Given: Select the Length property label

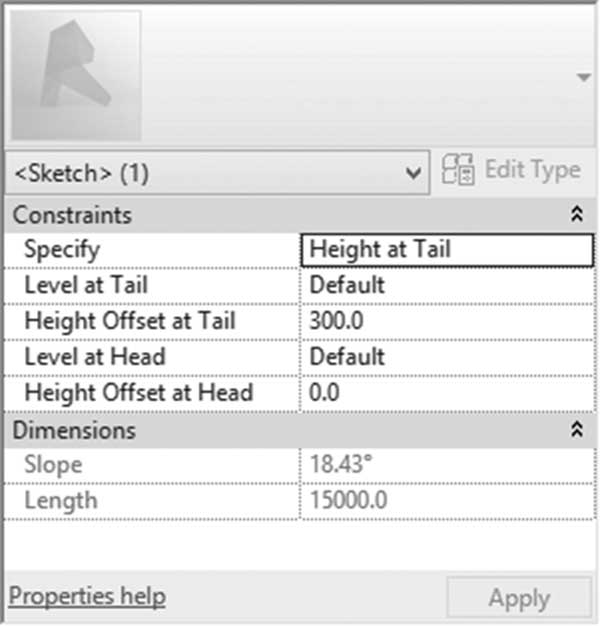Looking at the screenshot, I should 61,501.
